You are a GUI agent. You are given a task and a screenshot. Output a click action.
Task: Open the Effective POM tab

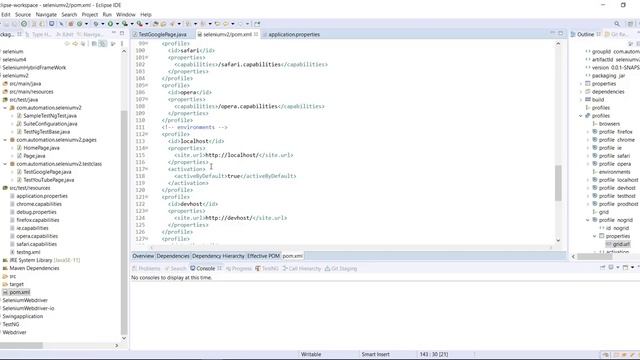264,256
